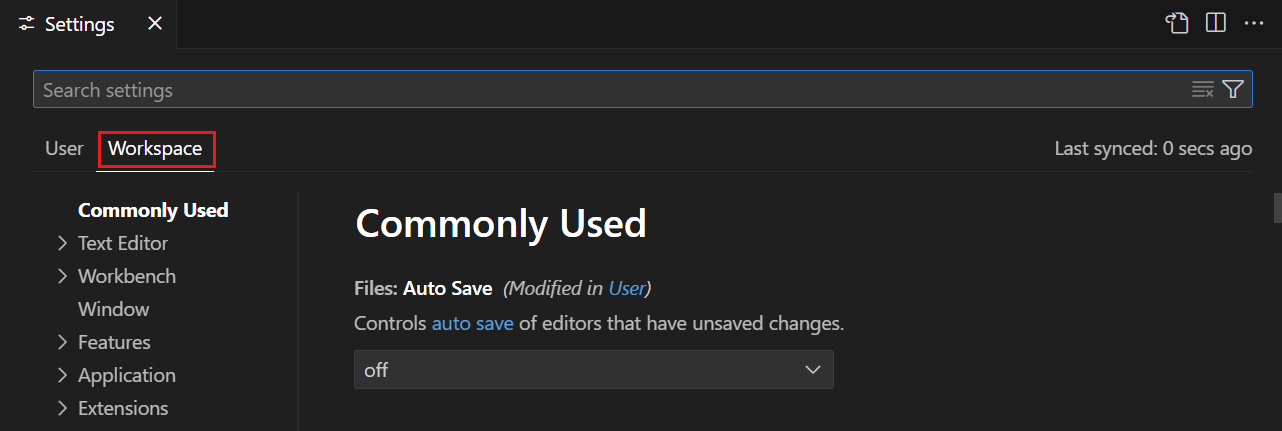Switch to the User settings tab
1282x431 pixels.
click(64, 149)
